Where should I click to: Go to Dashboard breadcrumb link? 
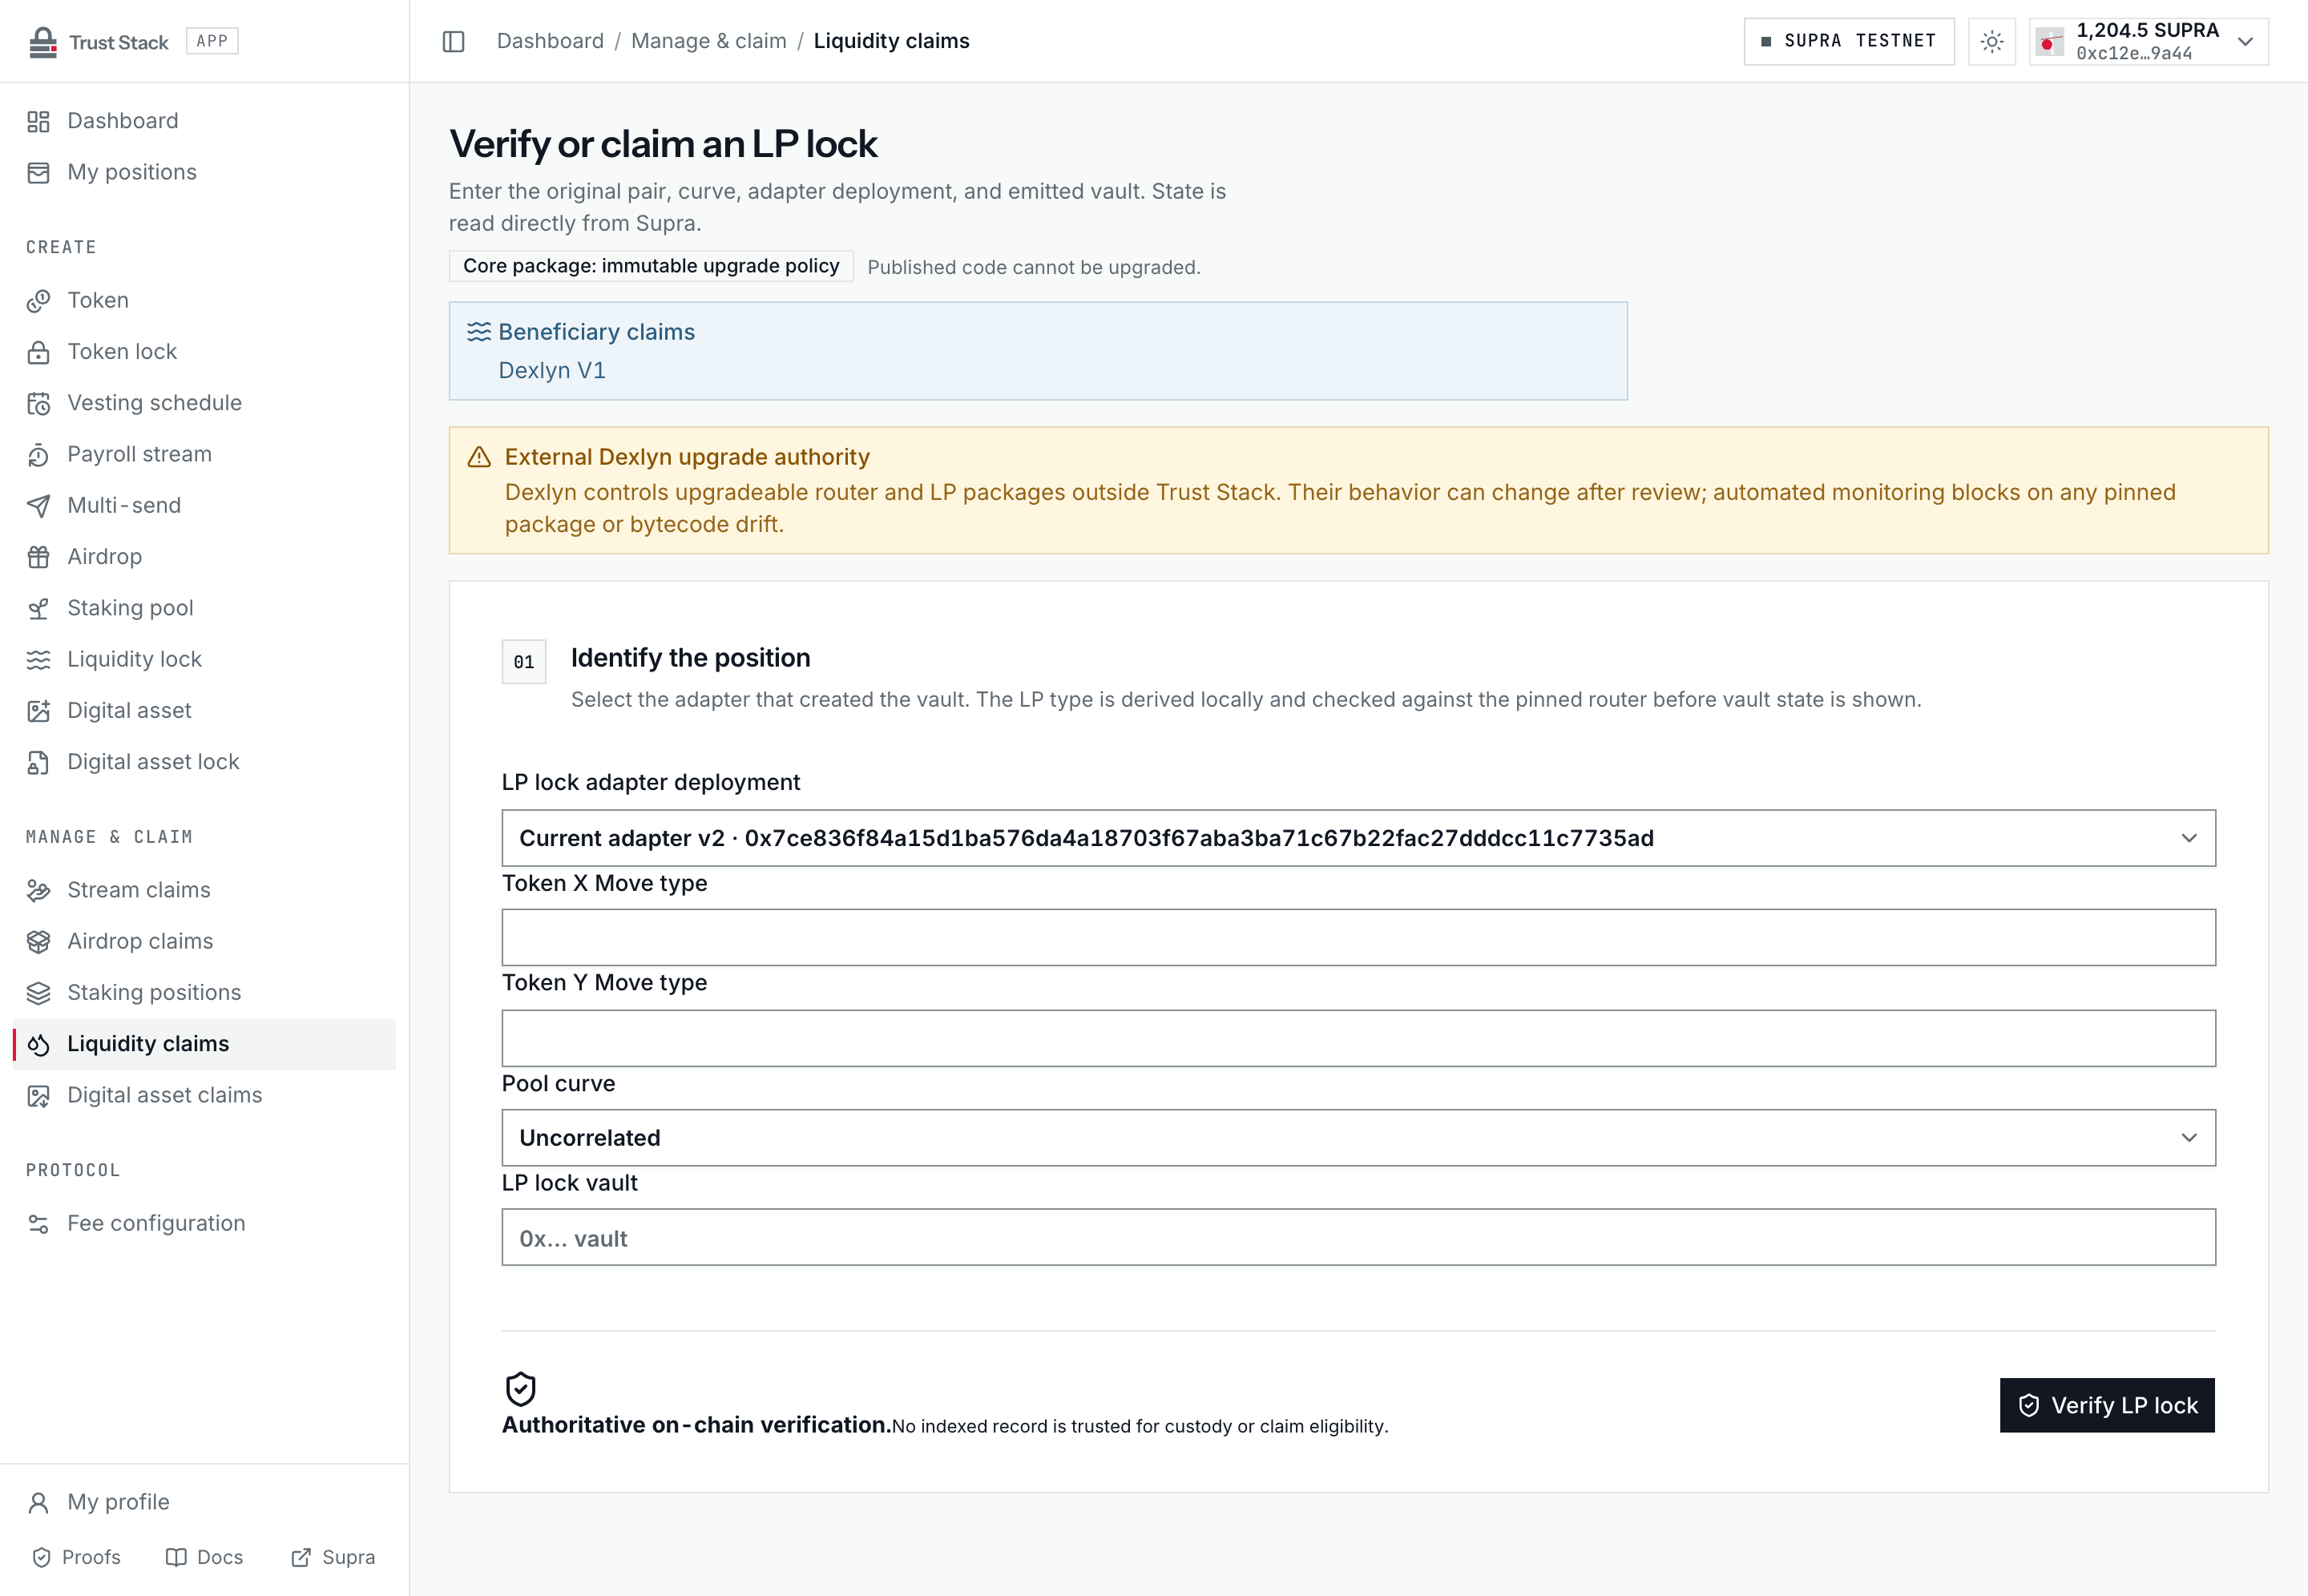pyautogui.click(x=550, y=41)
